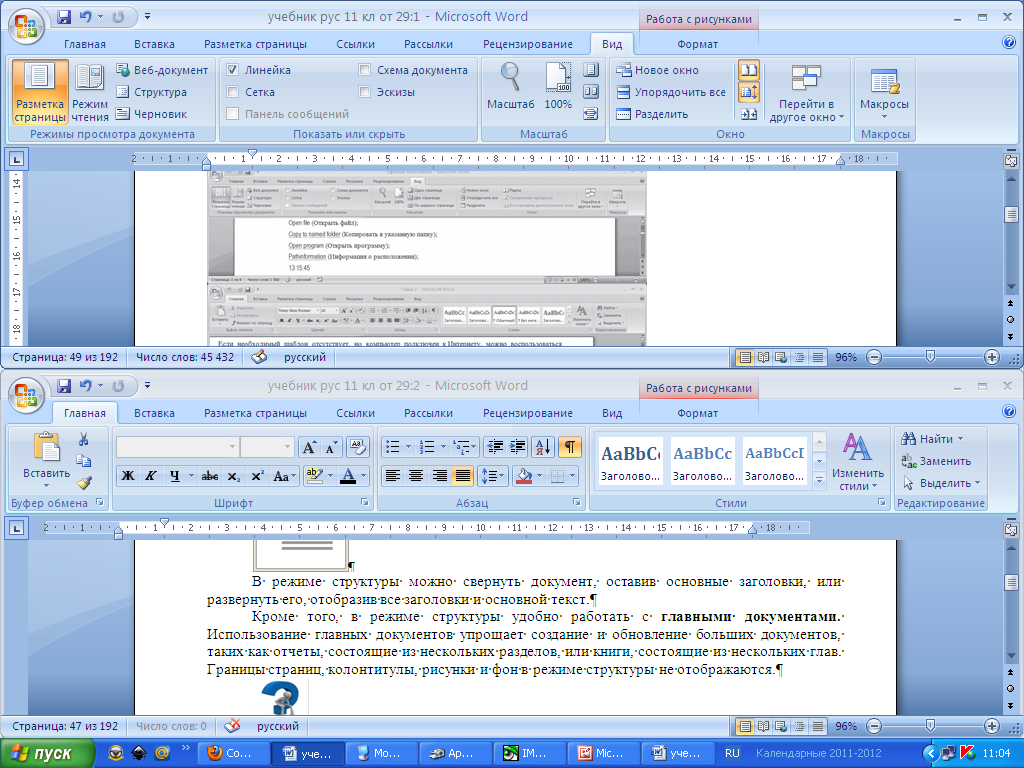Click the Новое окно button
Viewport: 1024px width, 768px height.
pyautogui.click(x=658, y=70)
